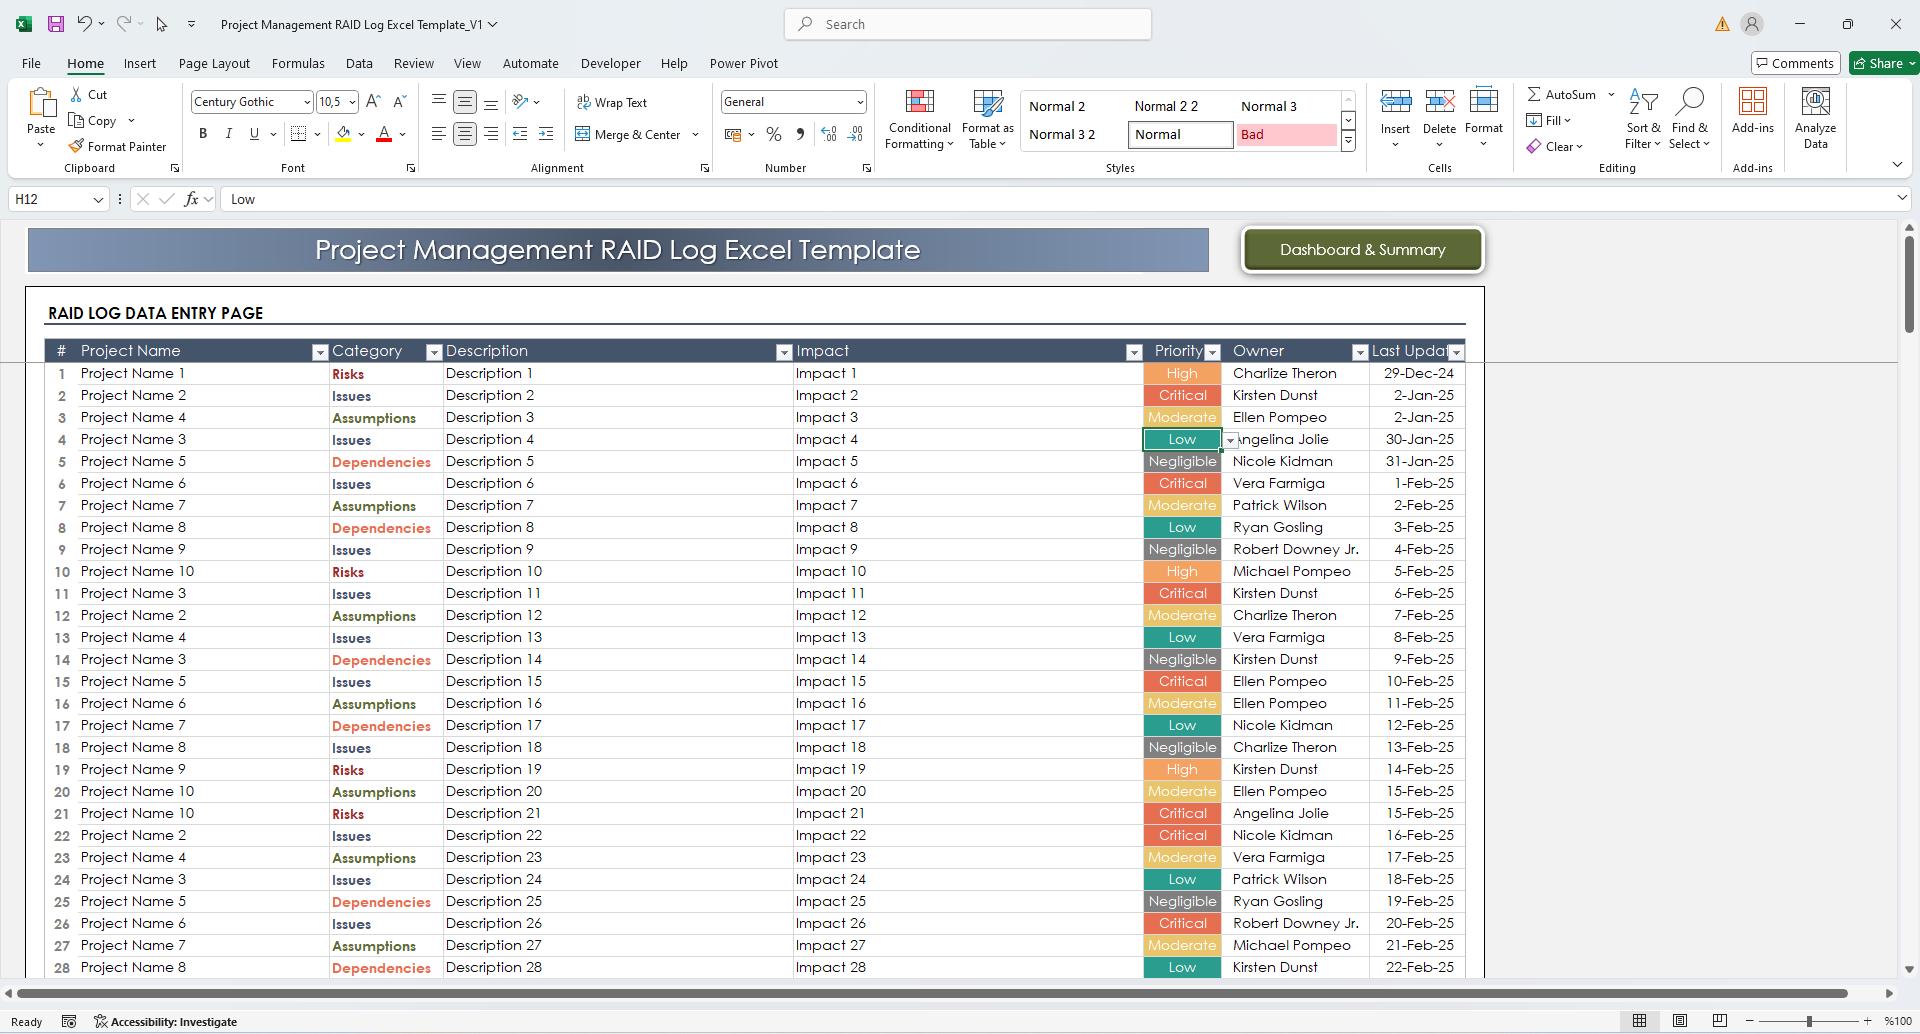Decrease font size with smaller A icon
The height and width of the screenshot is (1034, 1920).
click(x=399, y=101)
